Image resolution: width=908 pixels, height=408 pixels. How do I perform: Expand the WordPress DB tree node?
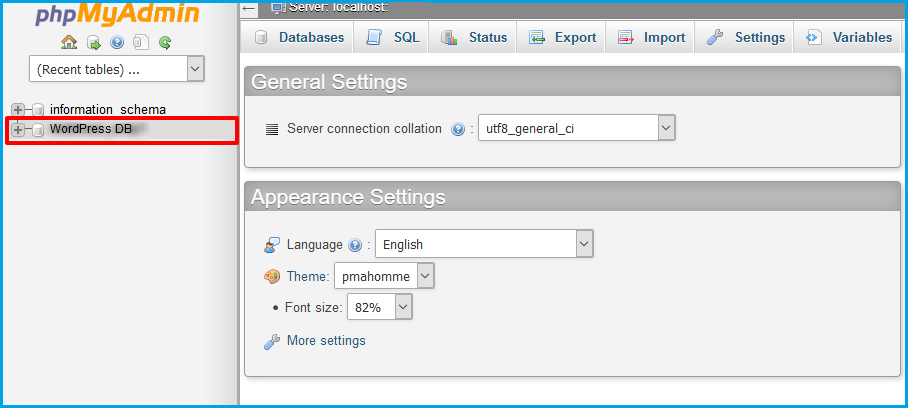click(18, 130)
